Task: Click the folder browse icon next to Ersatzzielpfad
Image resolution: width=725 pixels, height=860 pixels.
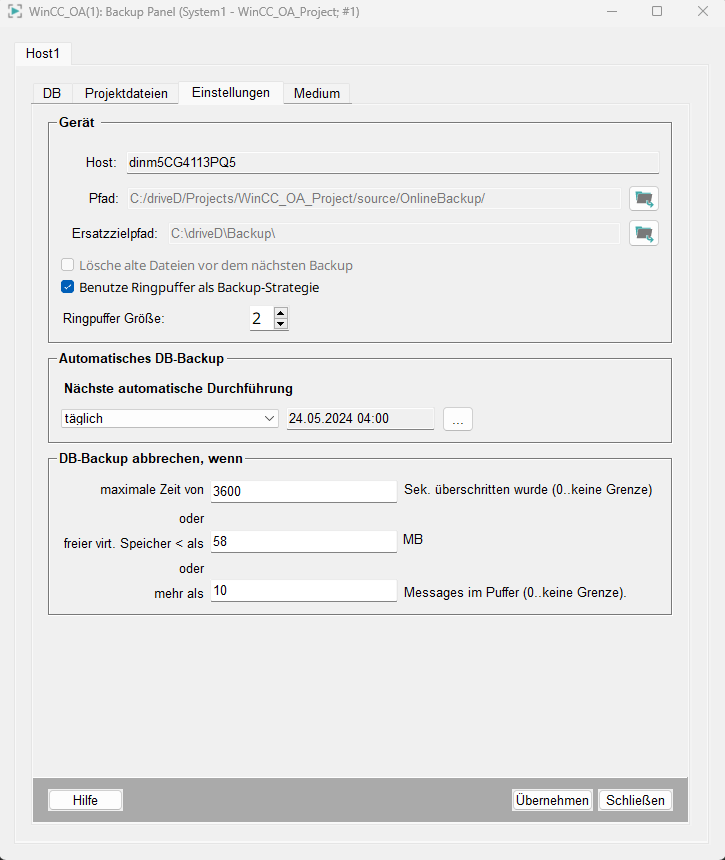Action: click(x=643, y=234)
